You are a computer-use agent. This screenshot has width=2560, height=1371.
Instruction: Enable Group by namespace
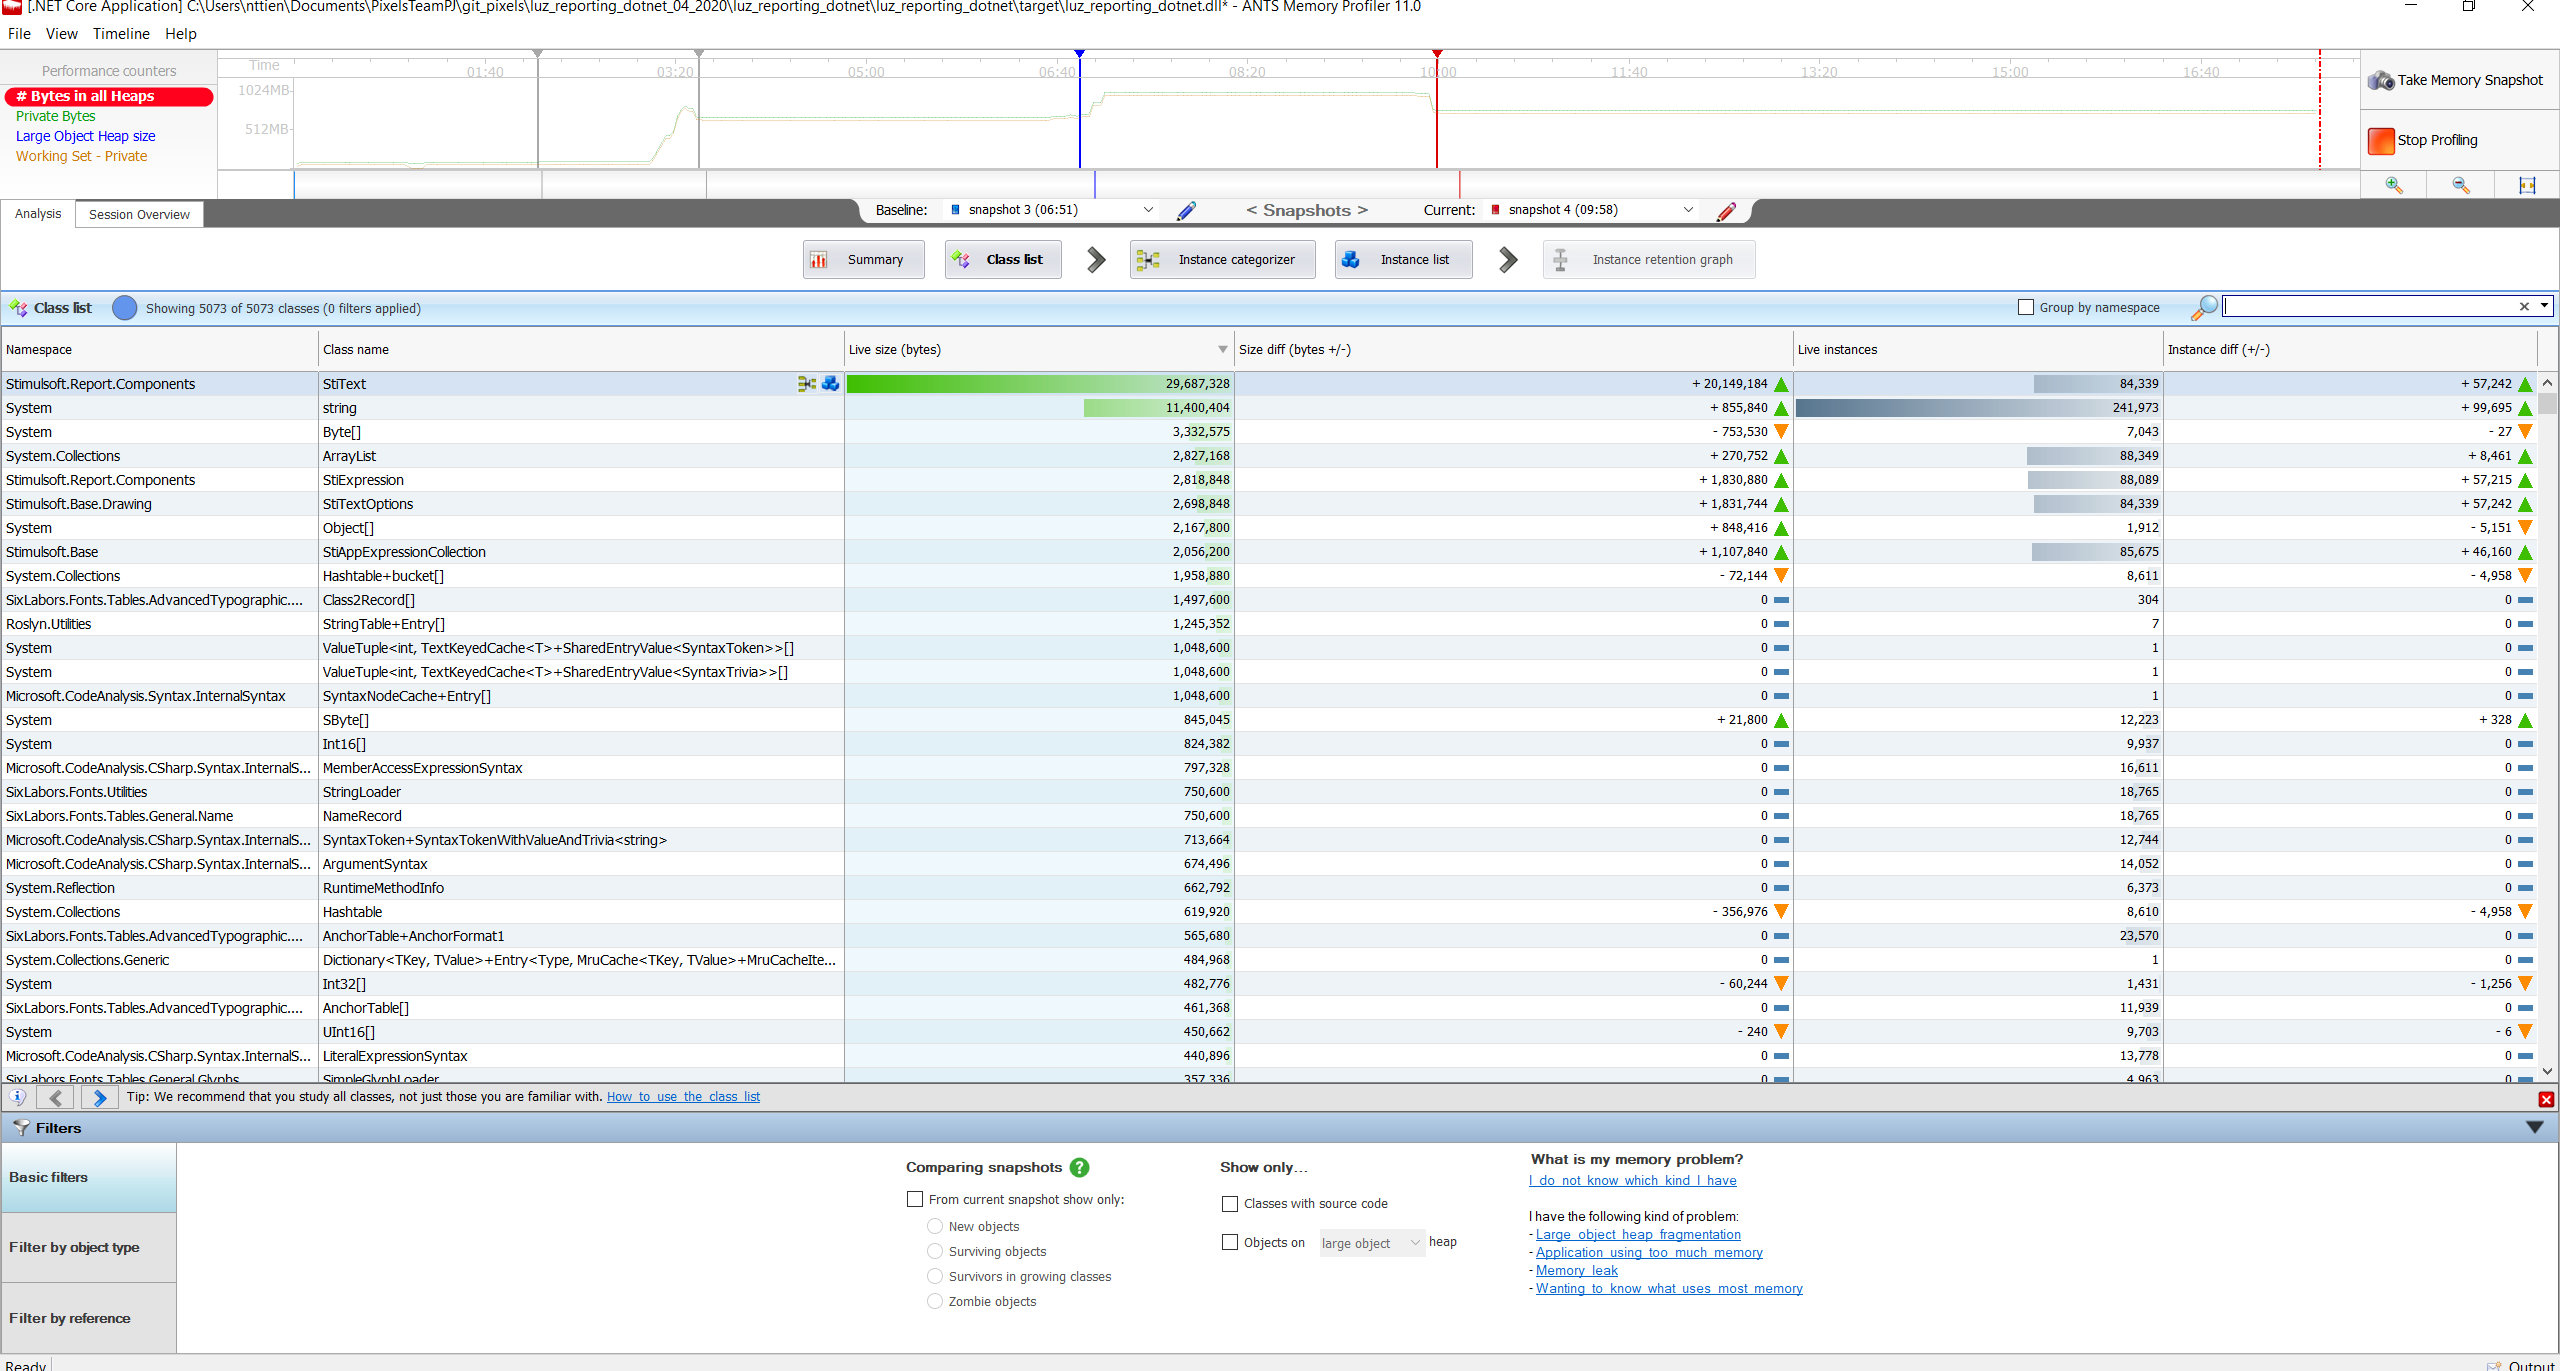coord(2026,308)
